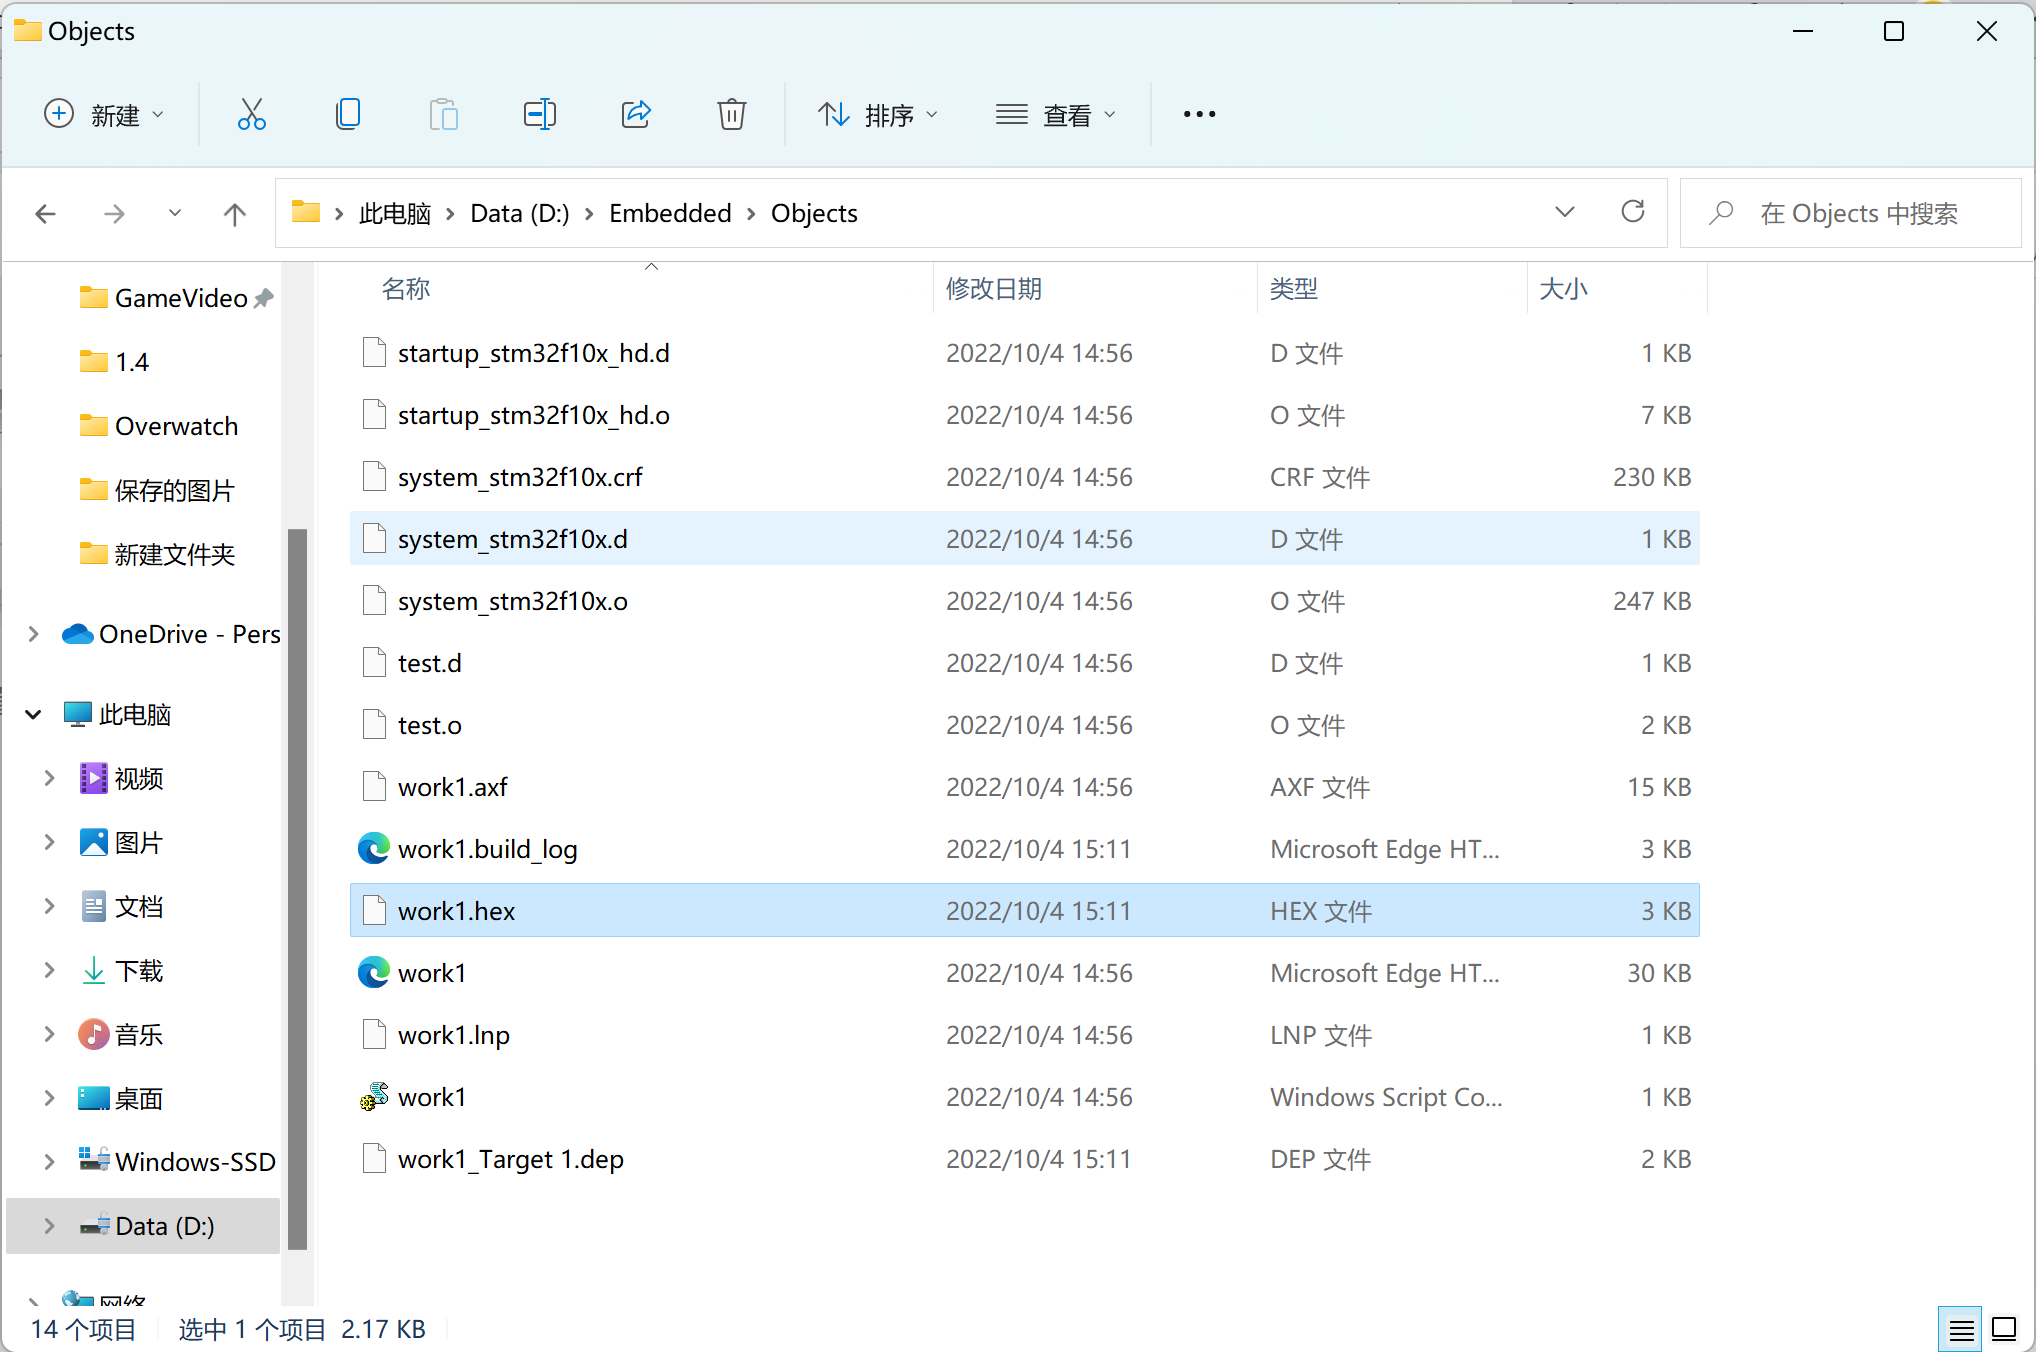This screenshot has height=1352, width=2036.
Task: Click the Paste clipboard icon
Action: click(443, 114)
